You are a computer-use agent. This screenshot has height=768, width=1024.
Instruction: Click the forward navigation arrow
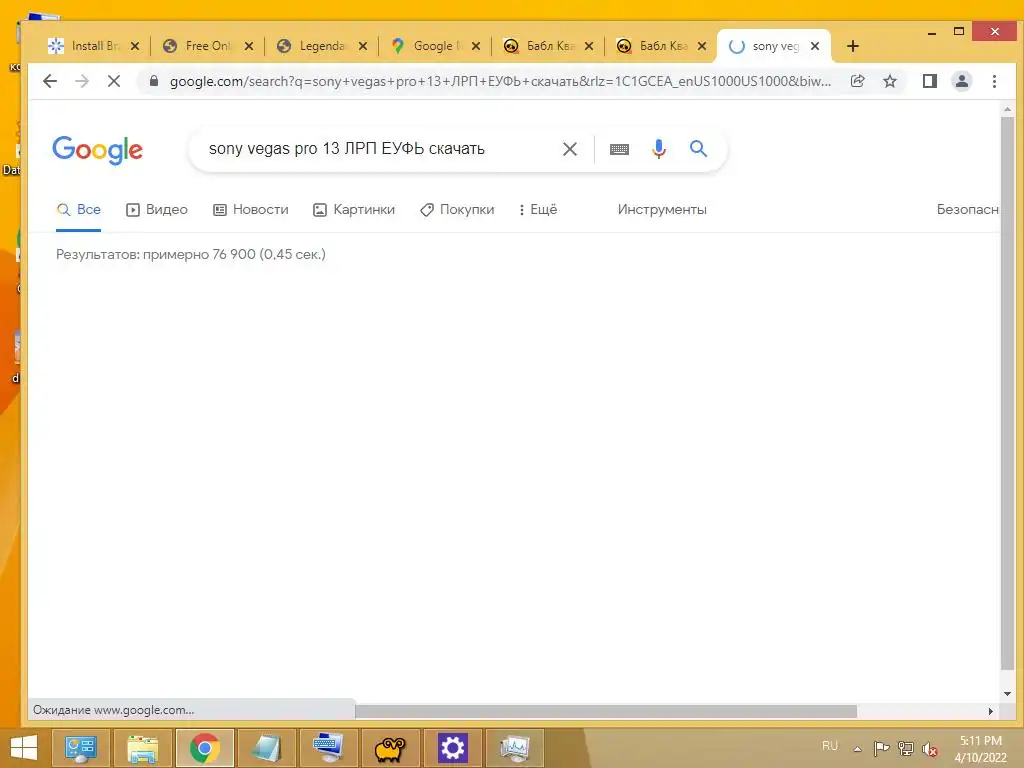point(82,81)
